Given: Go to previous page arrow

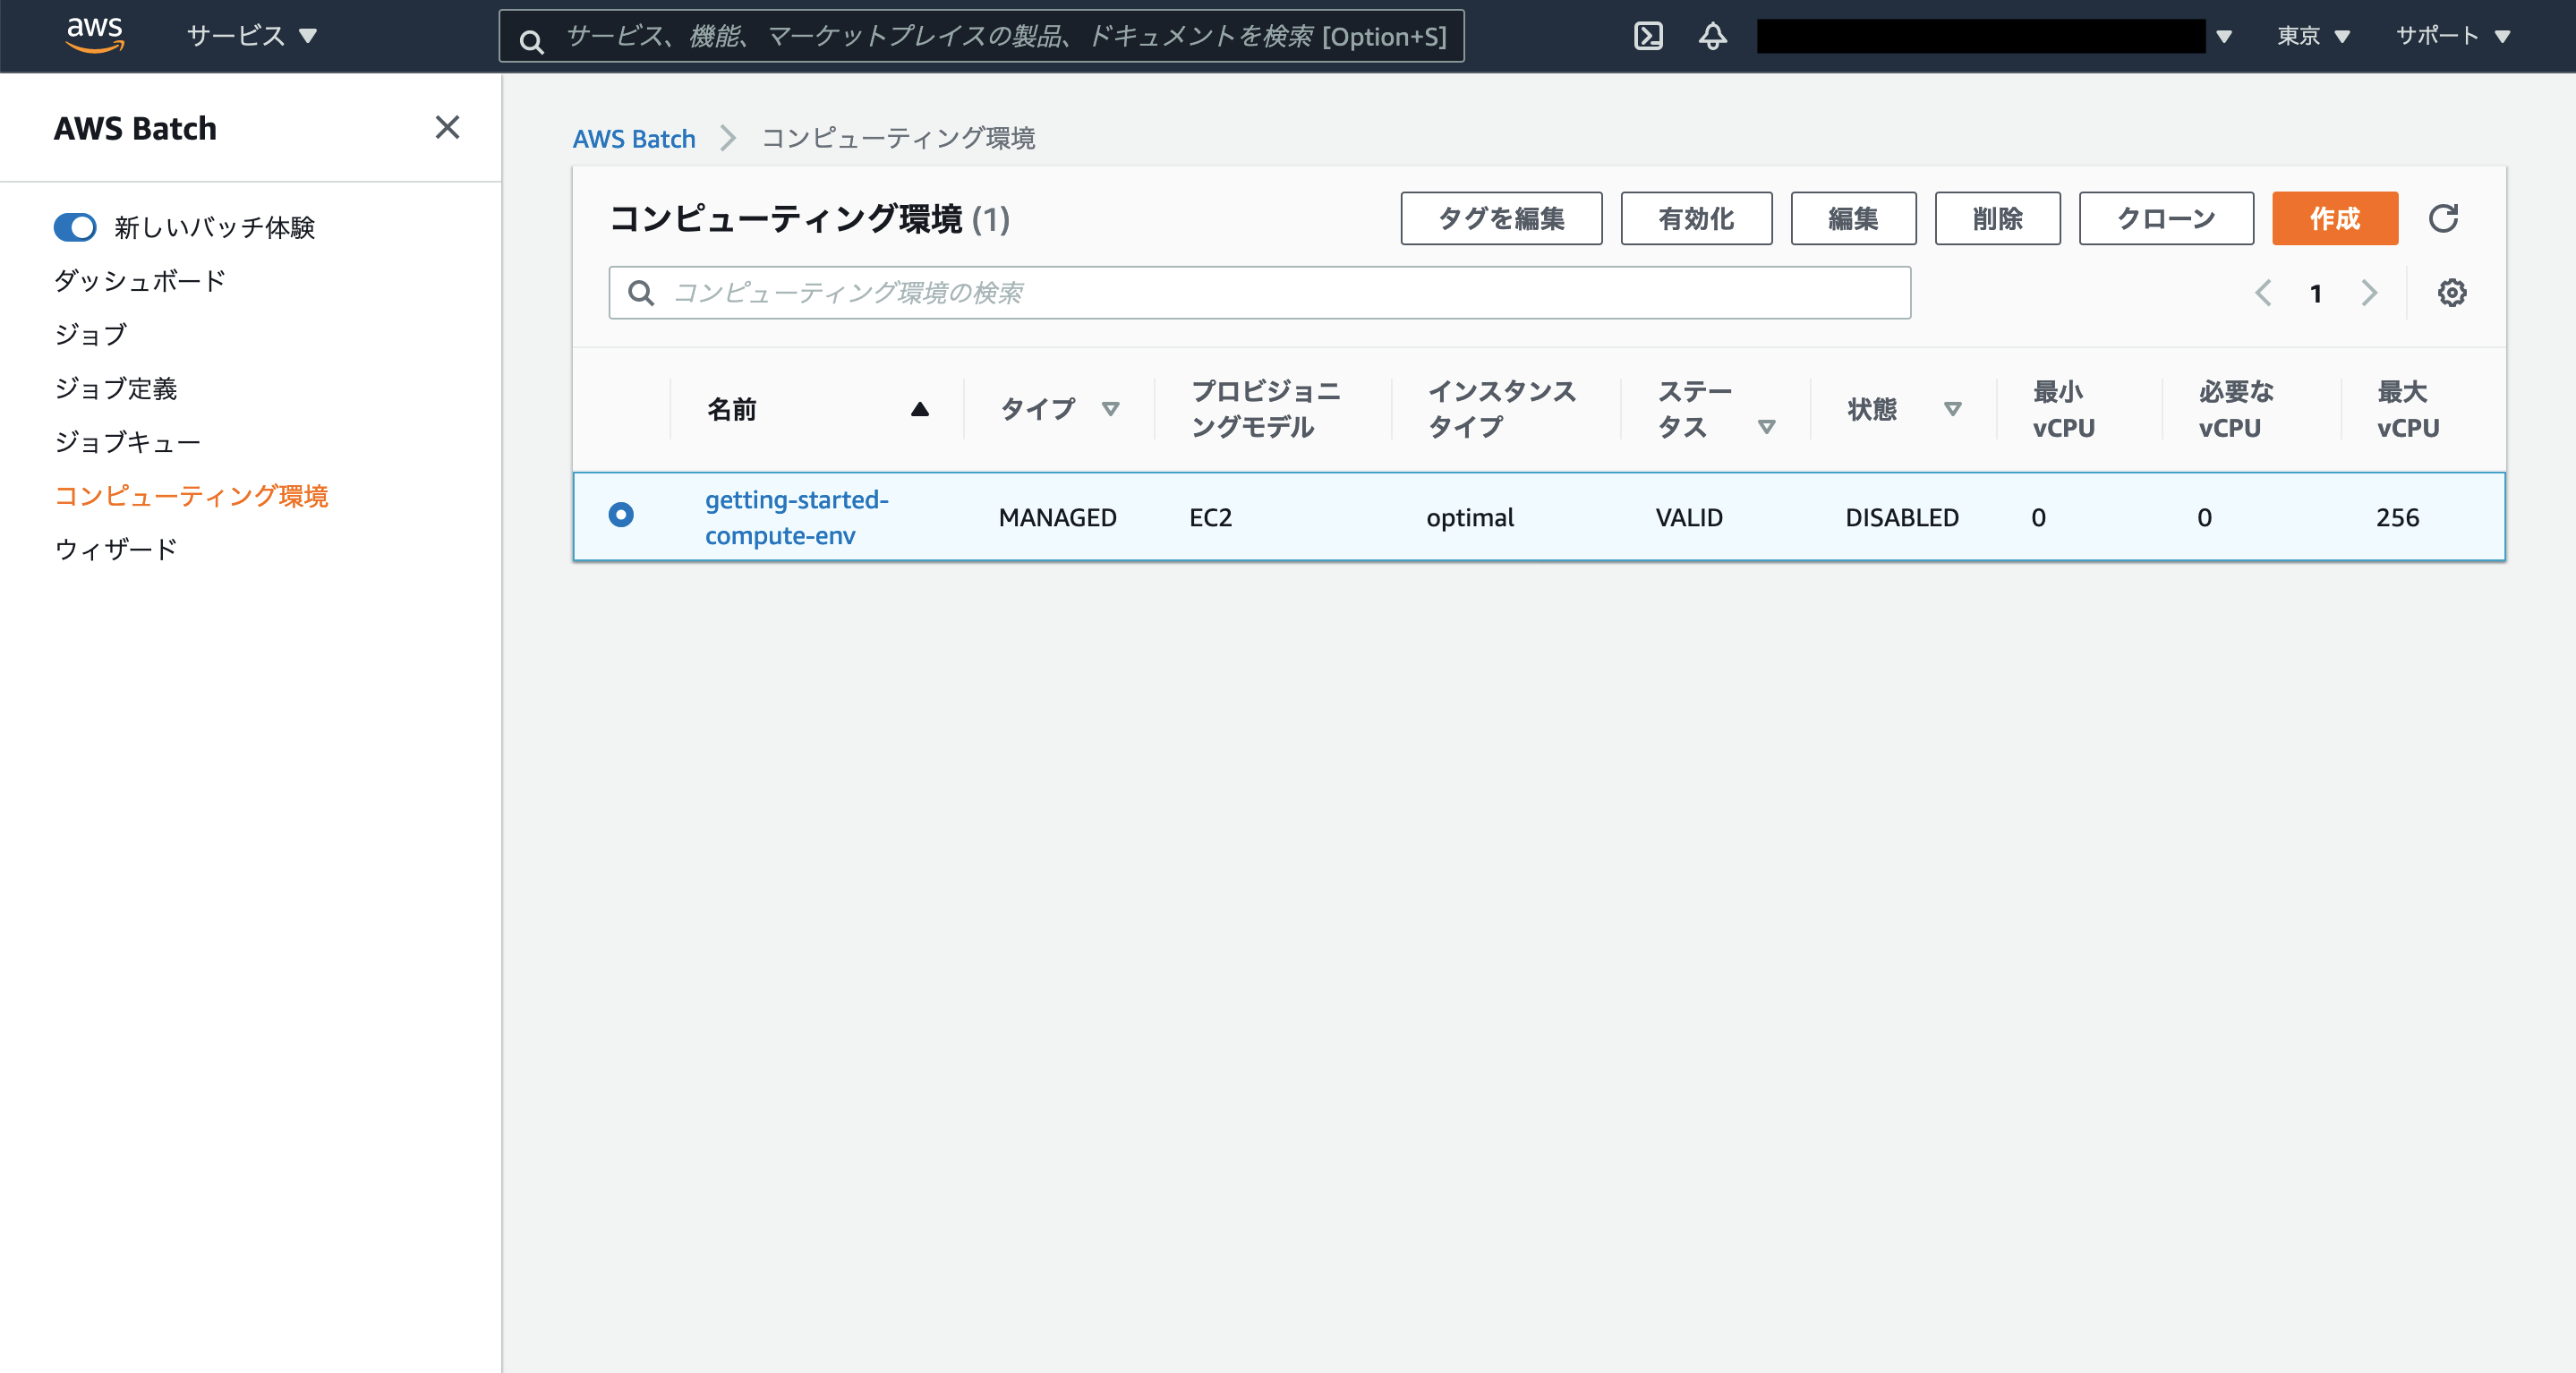Looking at the screenshot, I should tap(2263, 293).
